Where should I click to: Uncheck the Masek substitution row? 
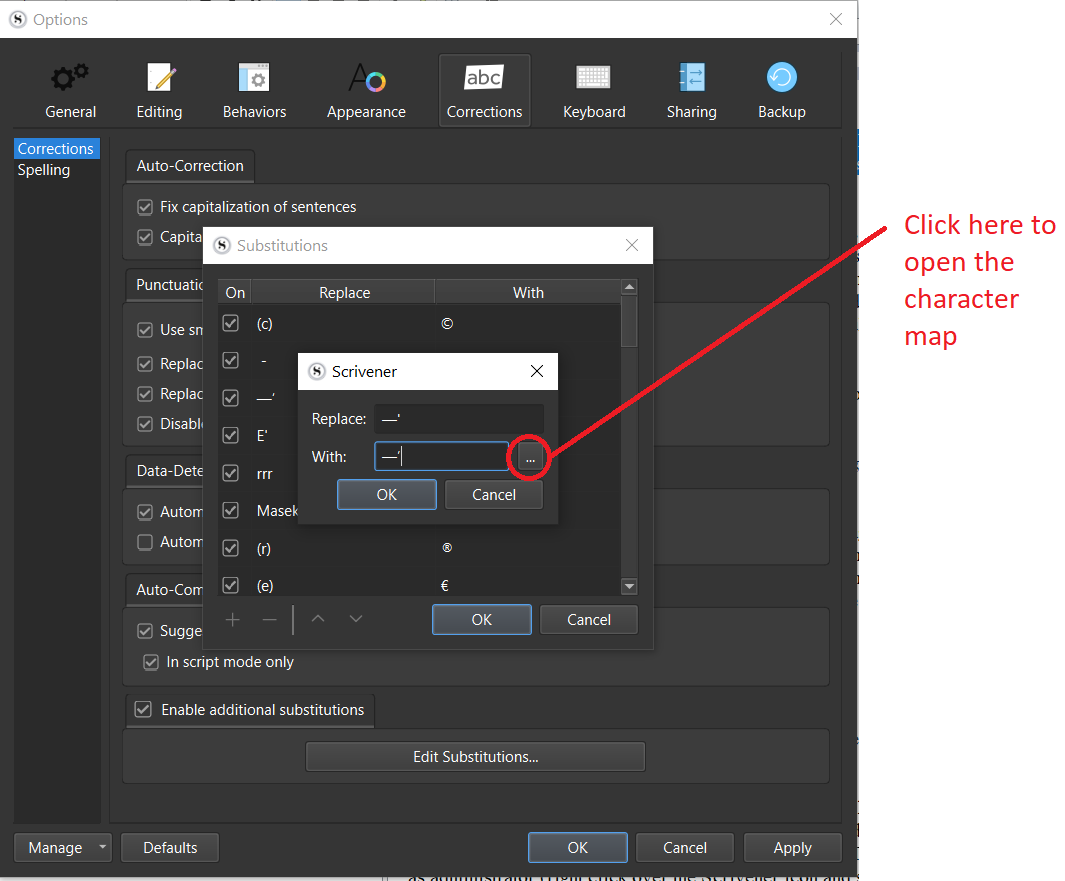tap(231, 510)
